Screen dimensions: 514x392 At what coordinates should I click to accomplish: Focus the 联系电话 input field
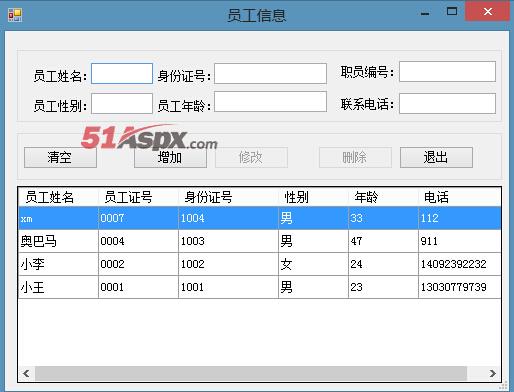(x=447, y=103)
